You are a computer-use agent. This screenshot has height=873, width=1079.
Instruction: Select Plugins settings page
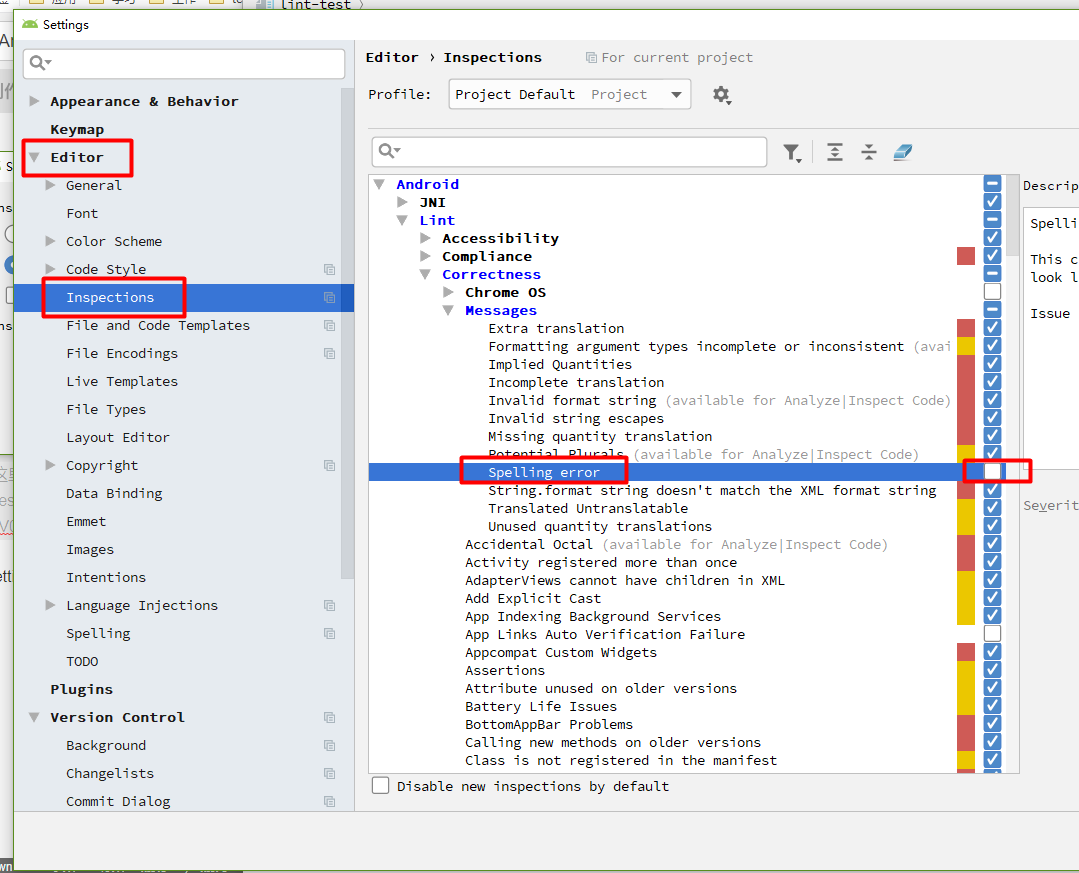[x=81, y=689]
